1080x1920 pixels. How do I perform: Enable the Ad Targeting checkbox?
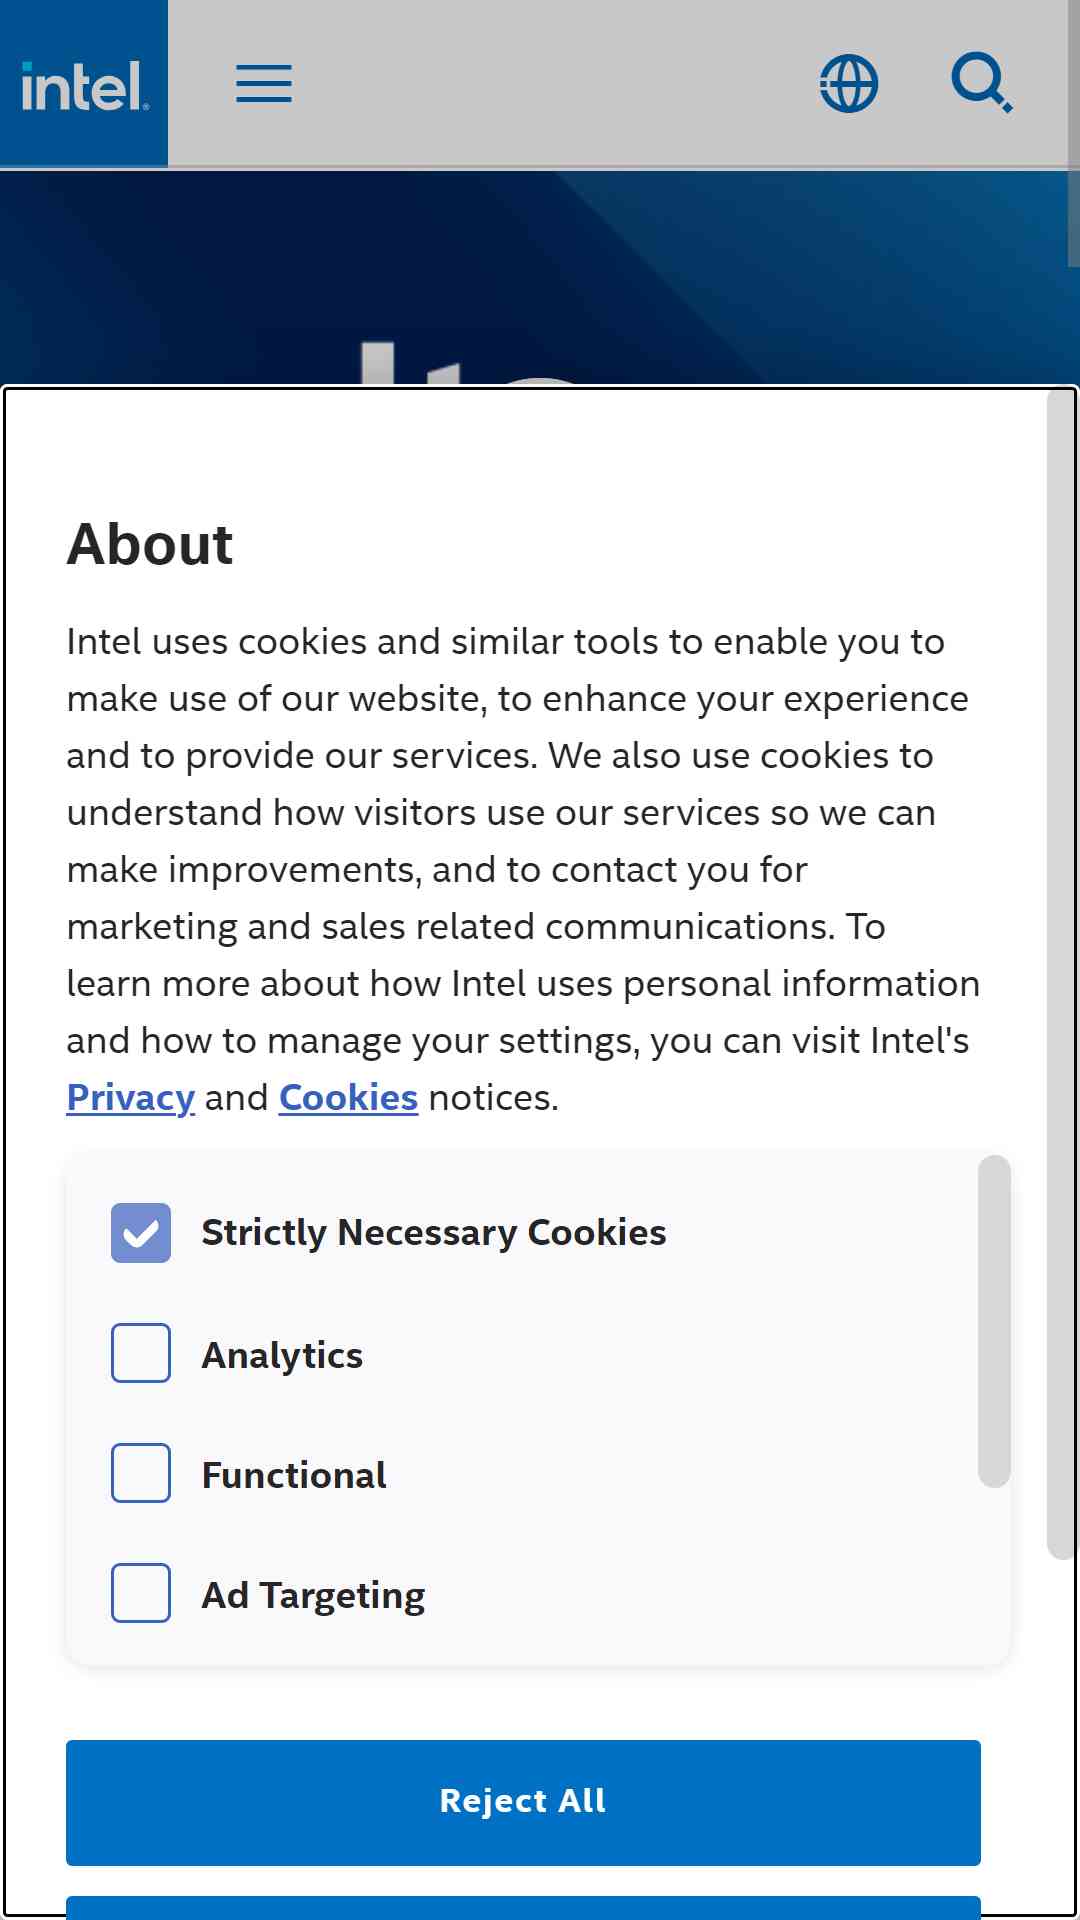141,1593
